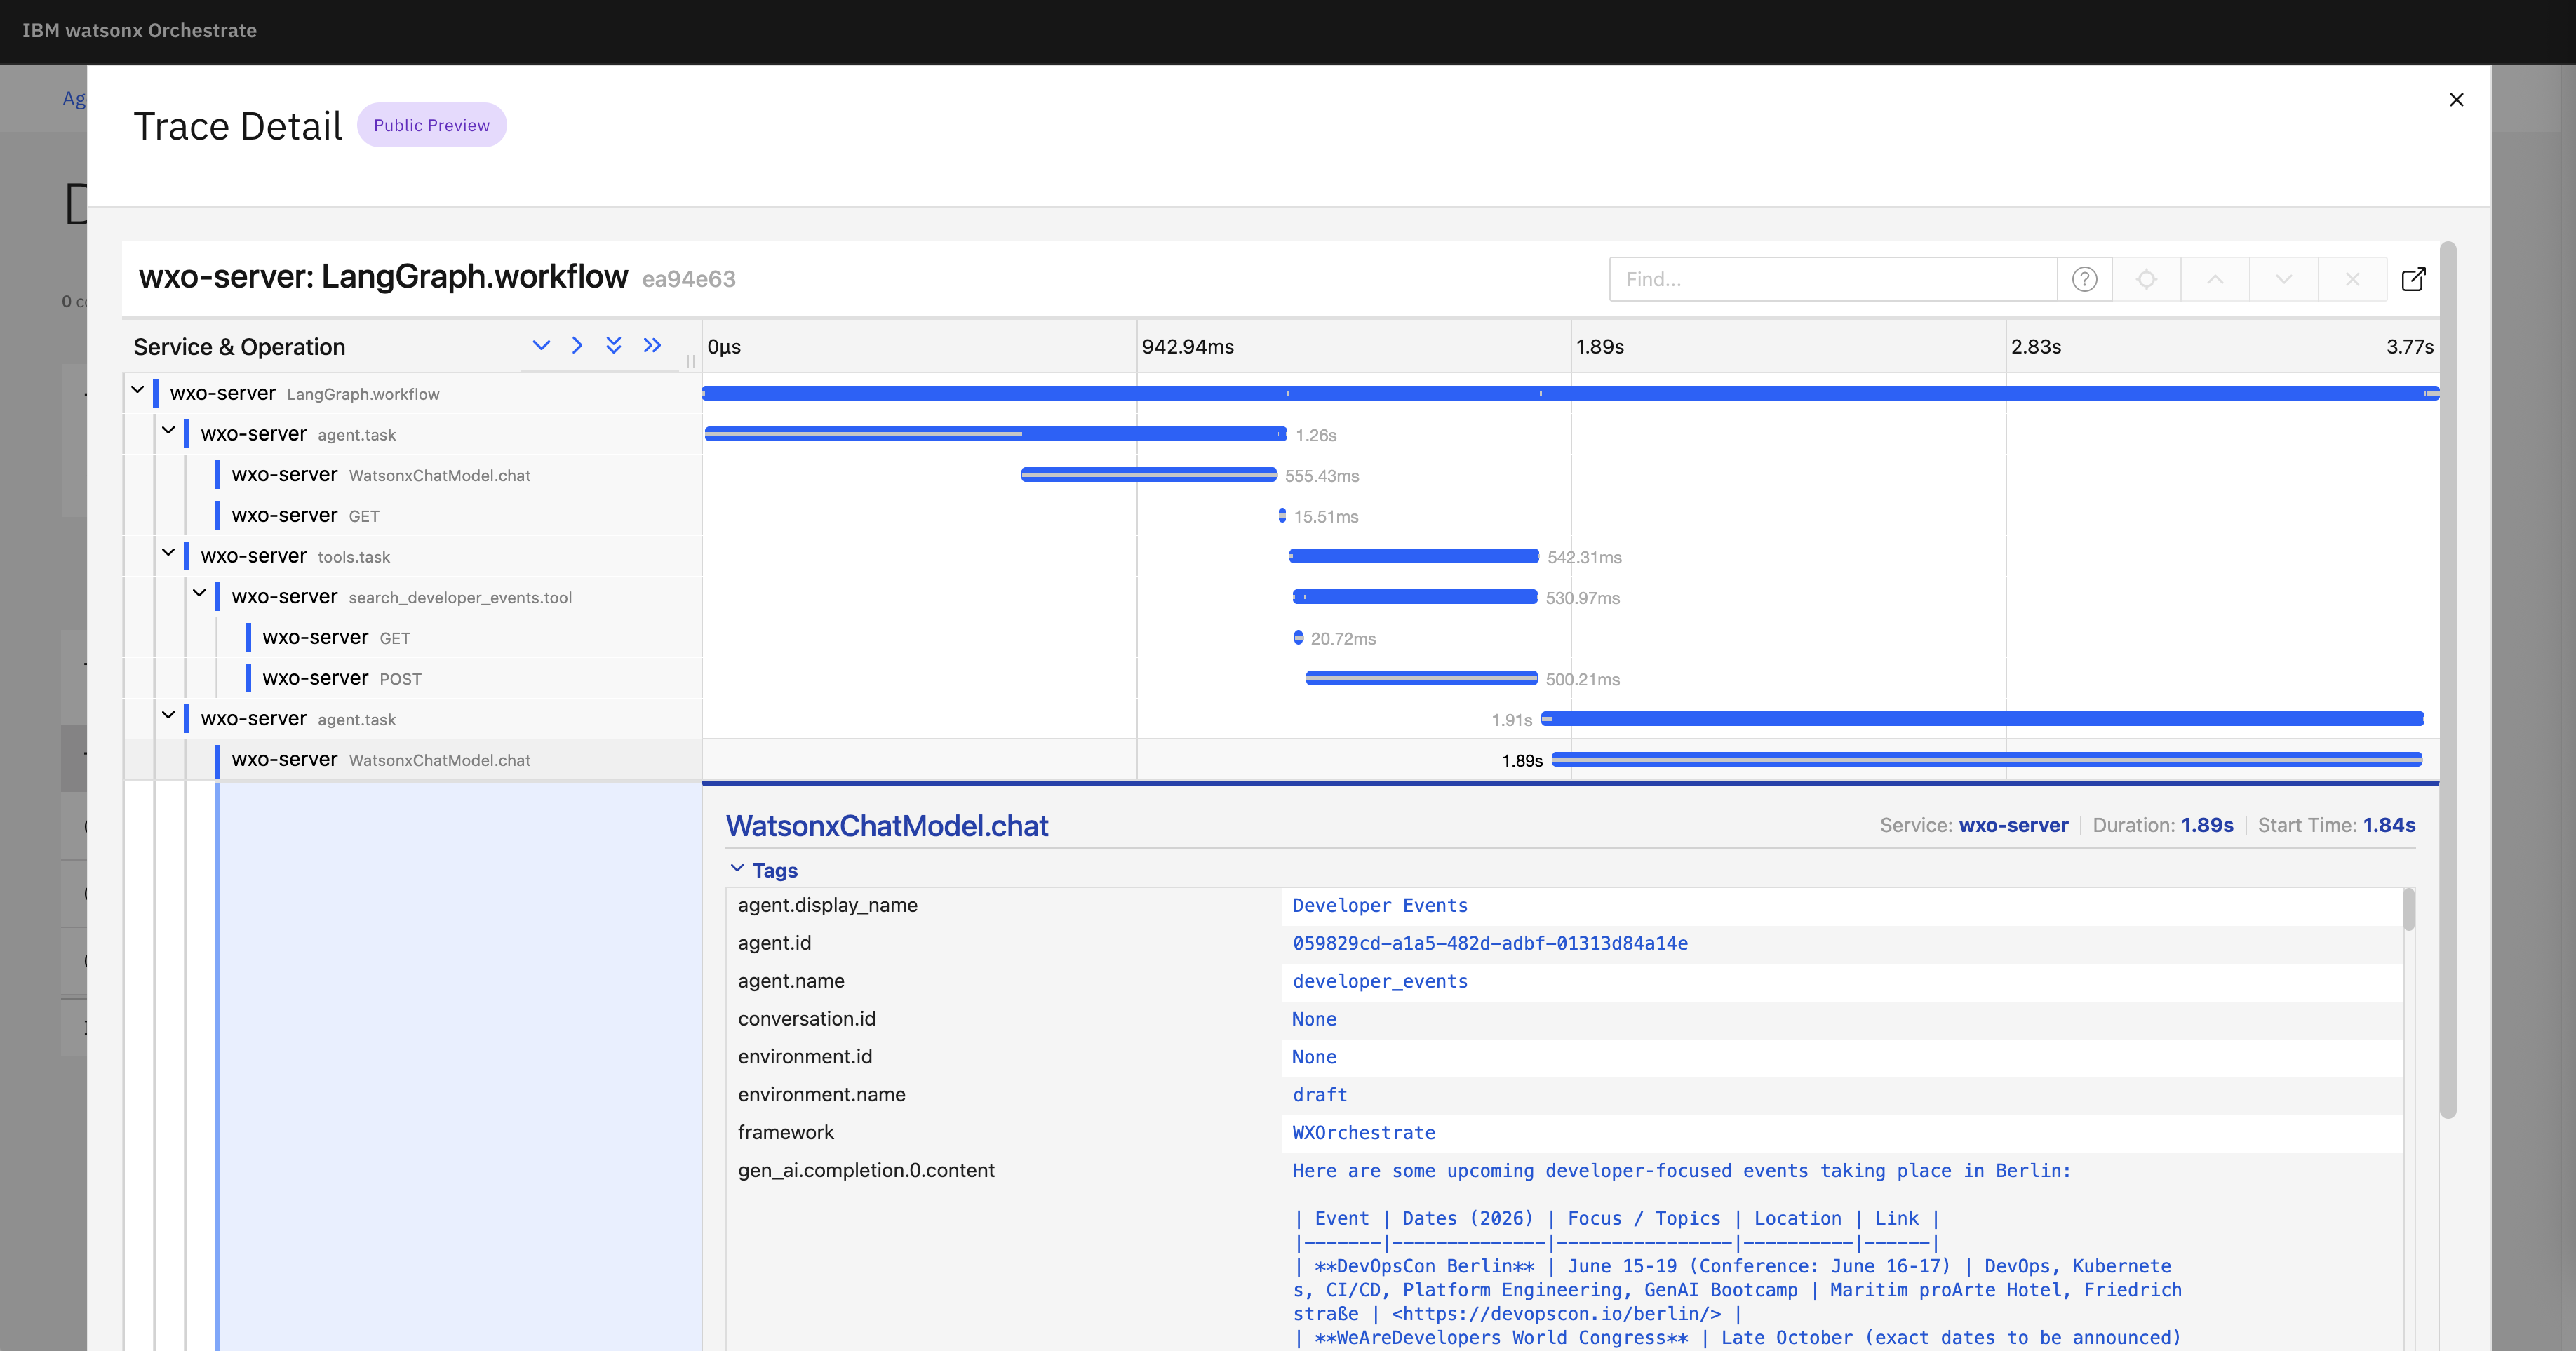
Task: Collapse the search_developer_events.tool span
Action: (x=200, y=594)
